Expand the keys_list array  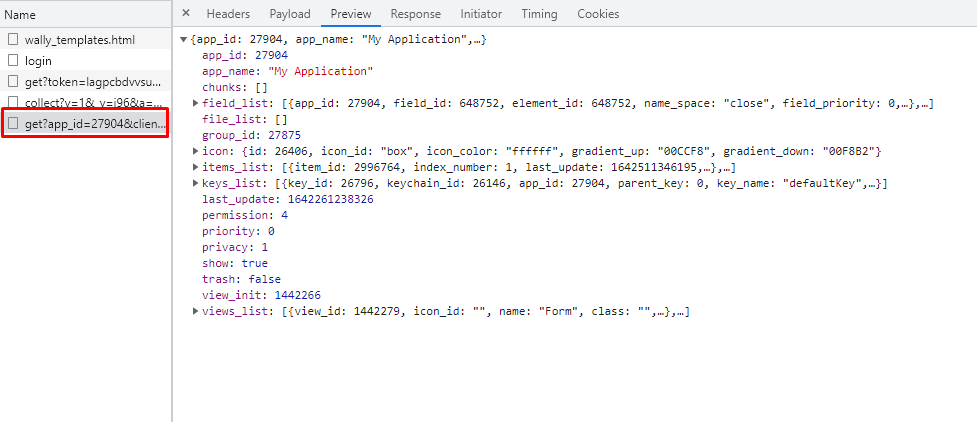(x=195, y=183)
